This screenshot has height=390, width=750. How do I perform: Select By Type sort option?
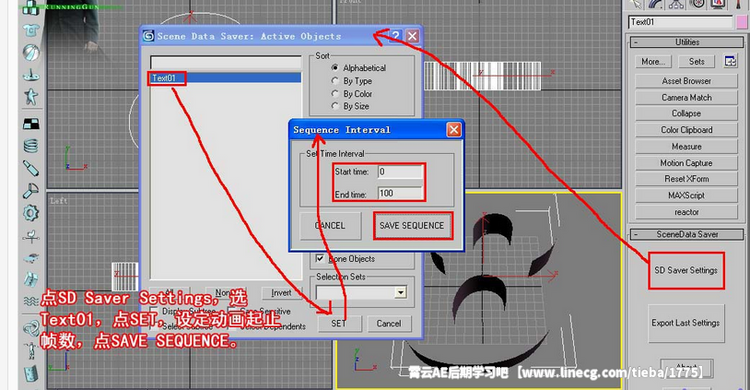point(335,81)
